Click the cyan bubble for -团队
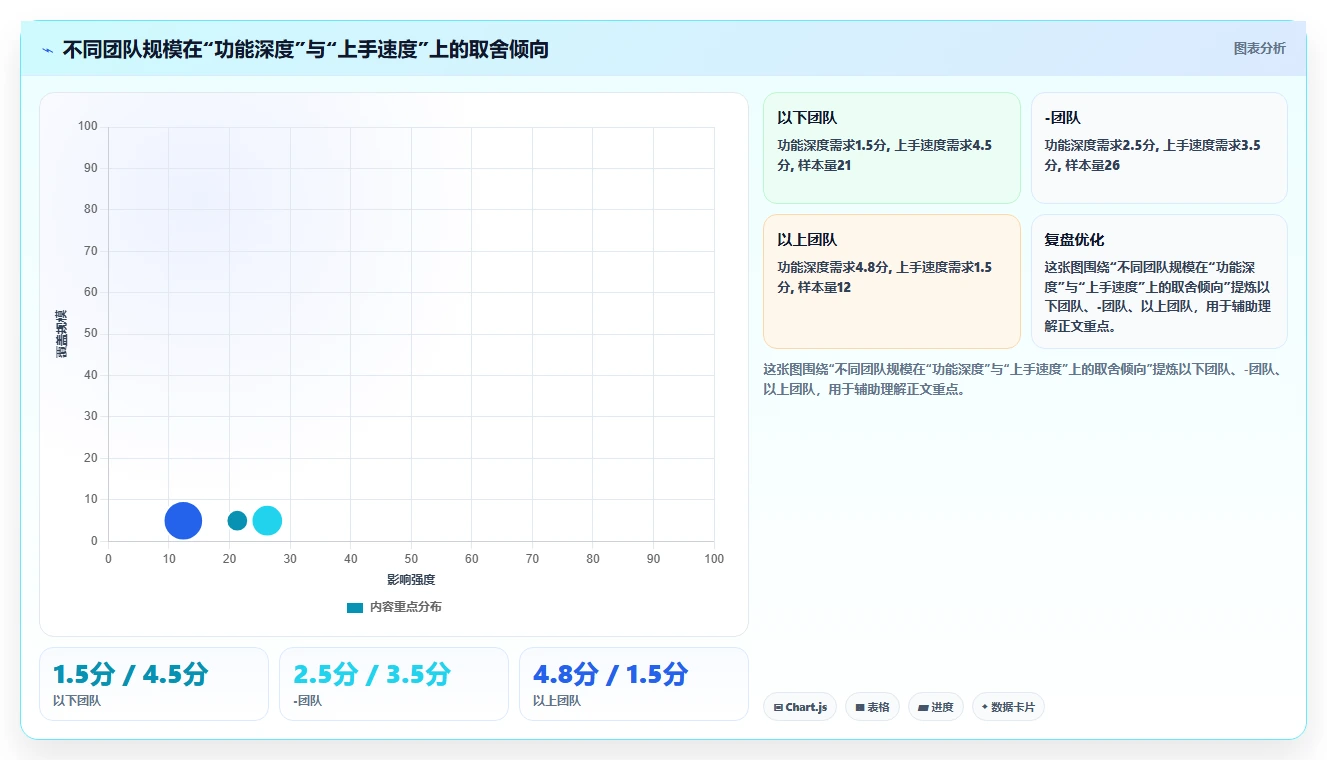The width and height of the screenshot is (1327, 760). coord(267,521)
